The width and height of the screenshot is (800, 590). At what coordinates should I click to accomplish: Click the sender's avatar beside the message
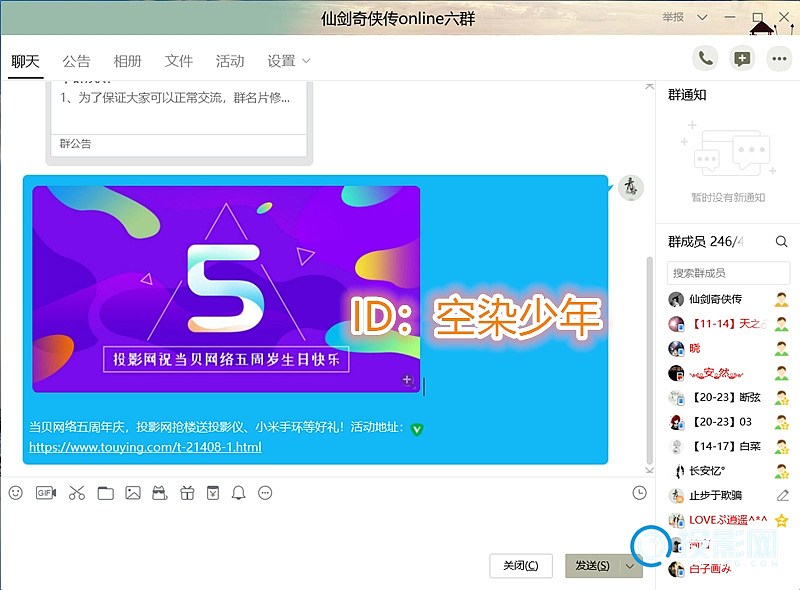pyautogui.click(x=631, y=188)
